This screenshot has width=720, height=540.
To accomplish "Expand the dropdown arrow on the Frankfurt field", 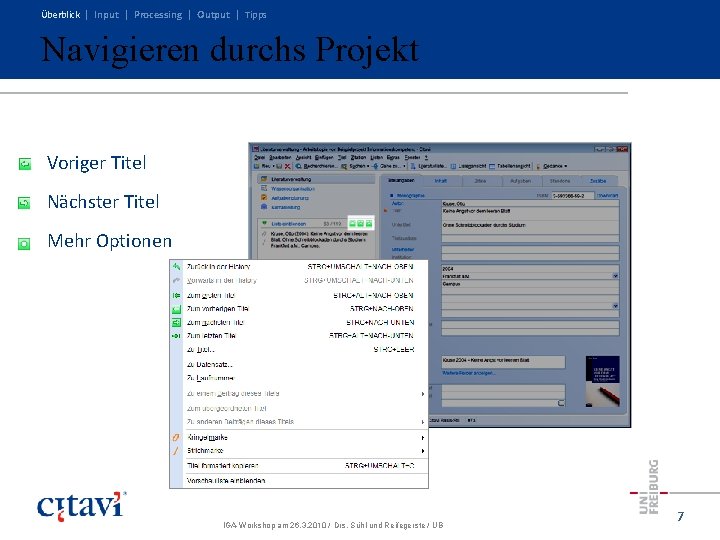I will [615, 276].
